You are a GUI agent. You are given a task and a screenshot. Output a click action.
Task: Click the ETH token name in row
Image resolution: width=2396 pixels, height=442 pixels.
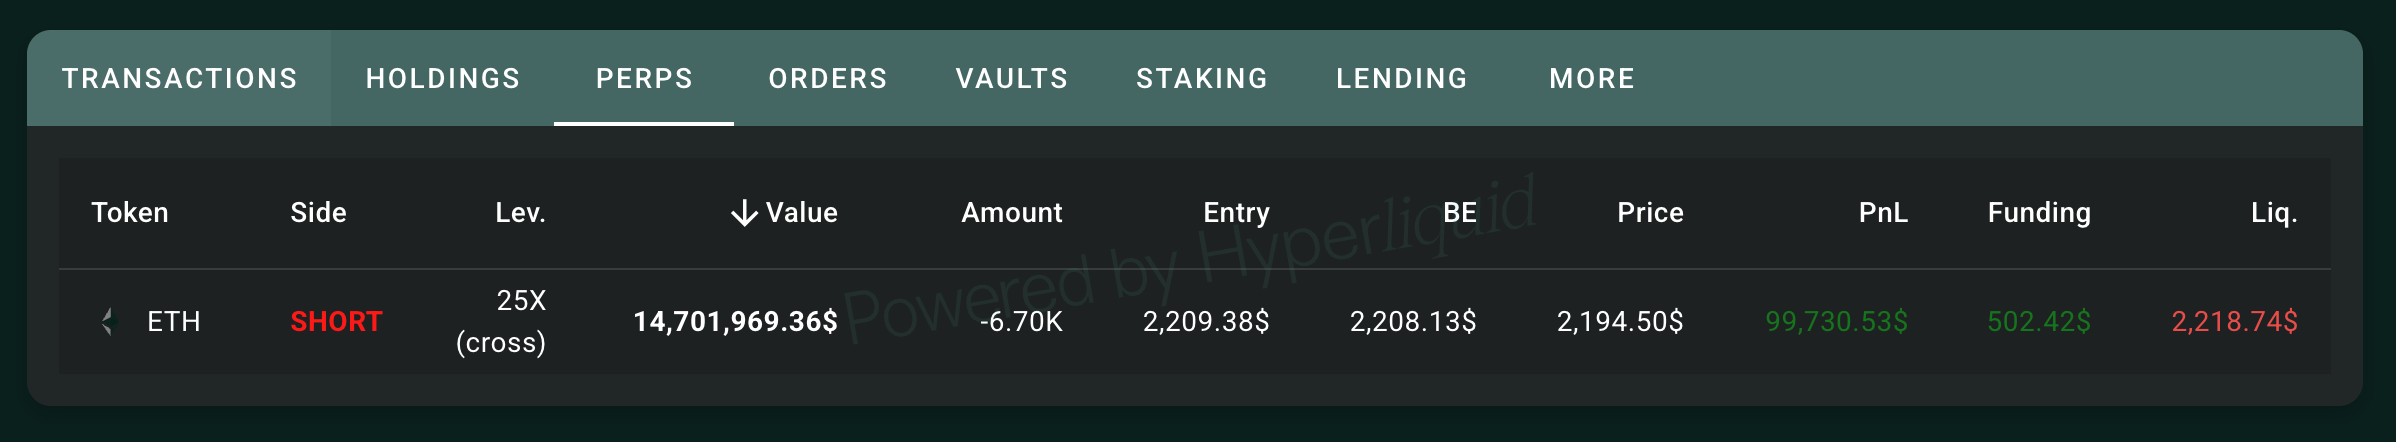(x=174, y=322)
